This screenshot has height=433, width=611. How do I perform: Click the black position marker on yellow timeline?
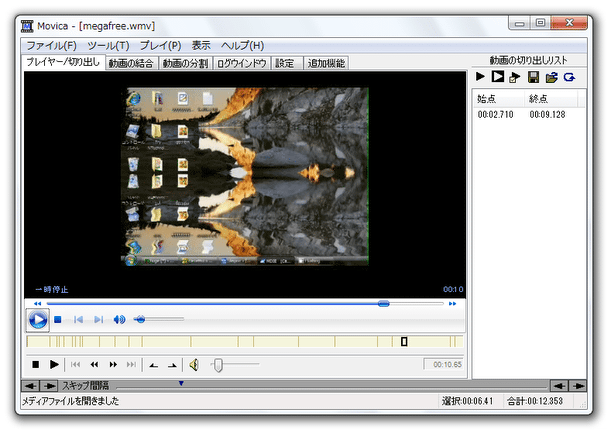(404, 341)
